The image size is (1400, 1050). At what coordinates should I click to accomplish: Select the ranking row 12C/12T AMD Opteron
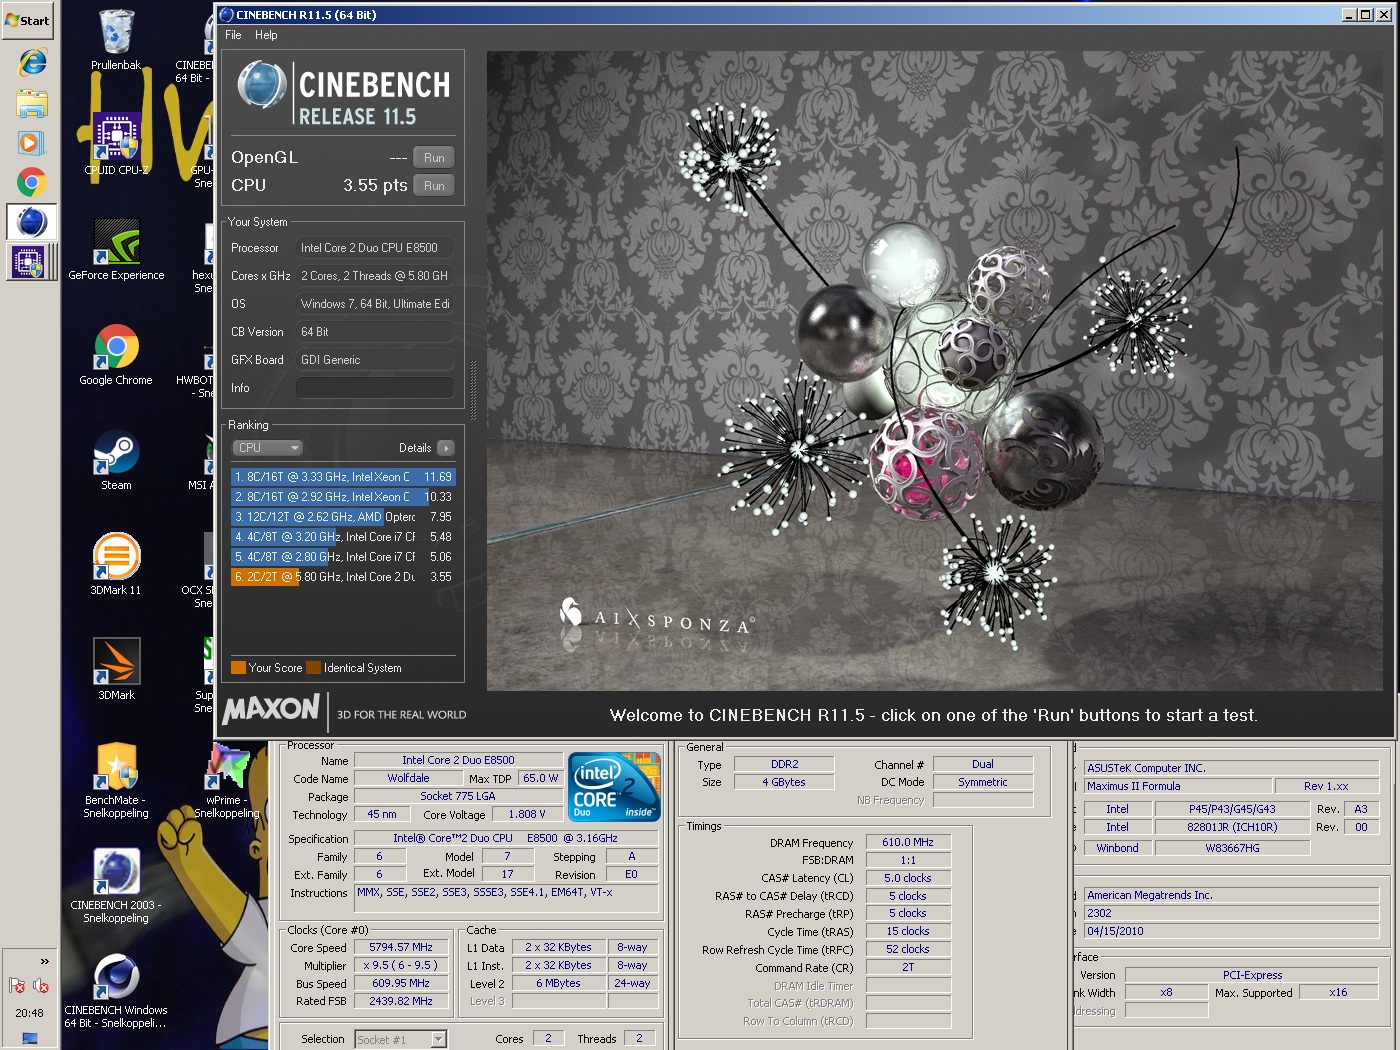coord(343,517)
